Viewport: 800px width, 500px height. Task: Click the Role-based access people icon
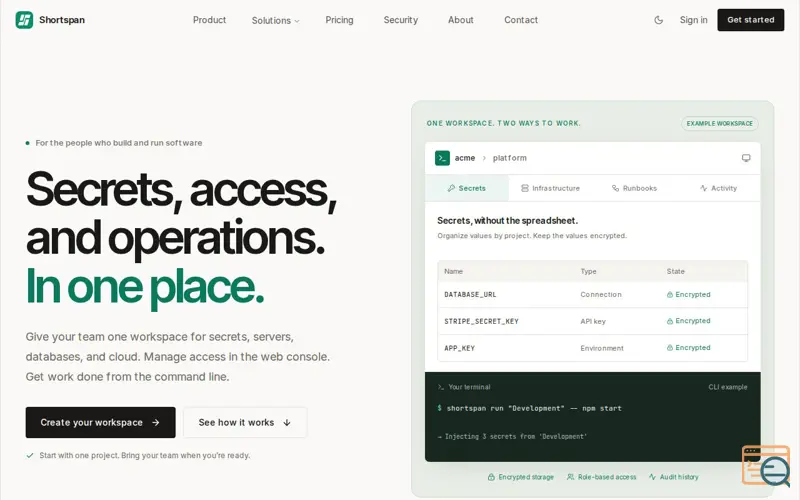click(x=570, y=477)
